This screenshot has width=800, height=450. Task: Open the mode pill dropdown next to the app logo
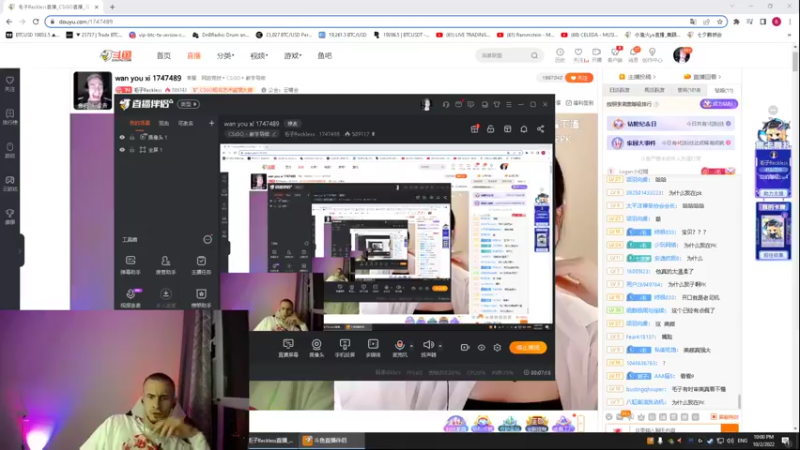188,104
